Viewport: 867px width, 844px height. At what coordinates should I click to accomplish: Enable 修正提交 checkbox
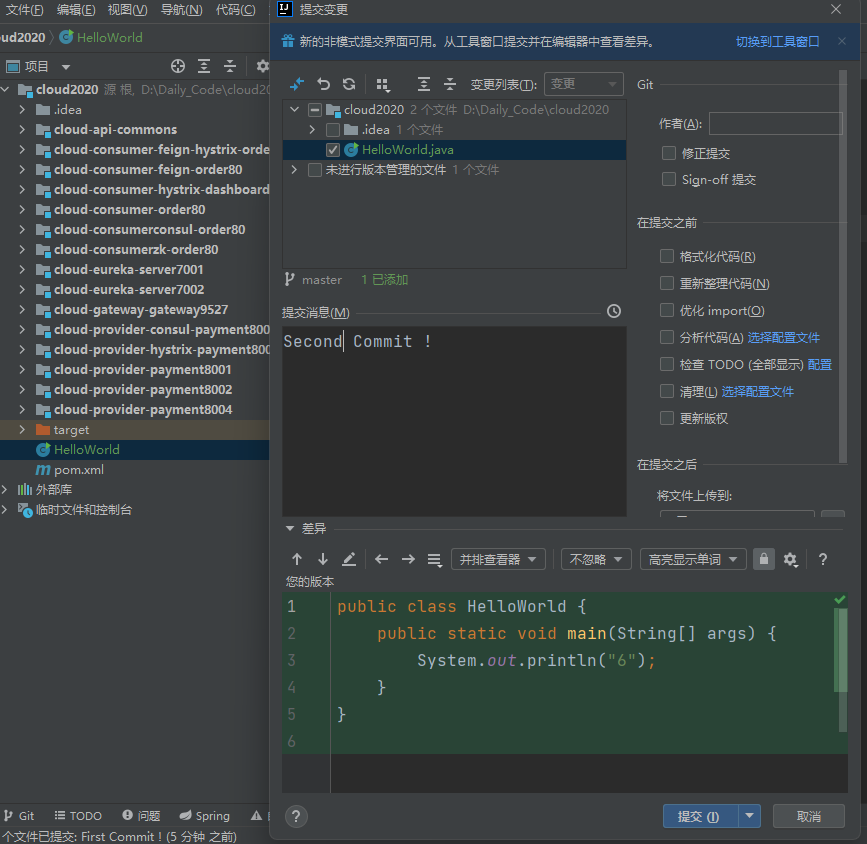668,153
